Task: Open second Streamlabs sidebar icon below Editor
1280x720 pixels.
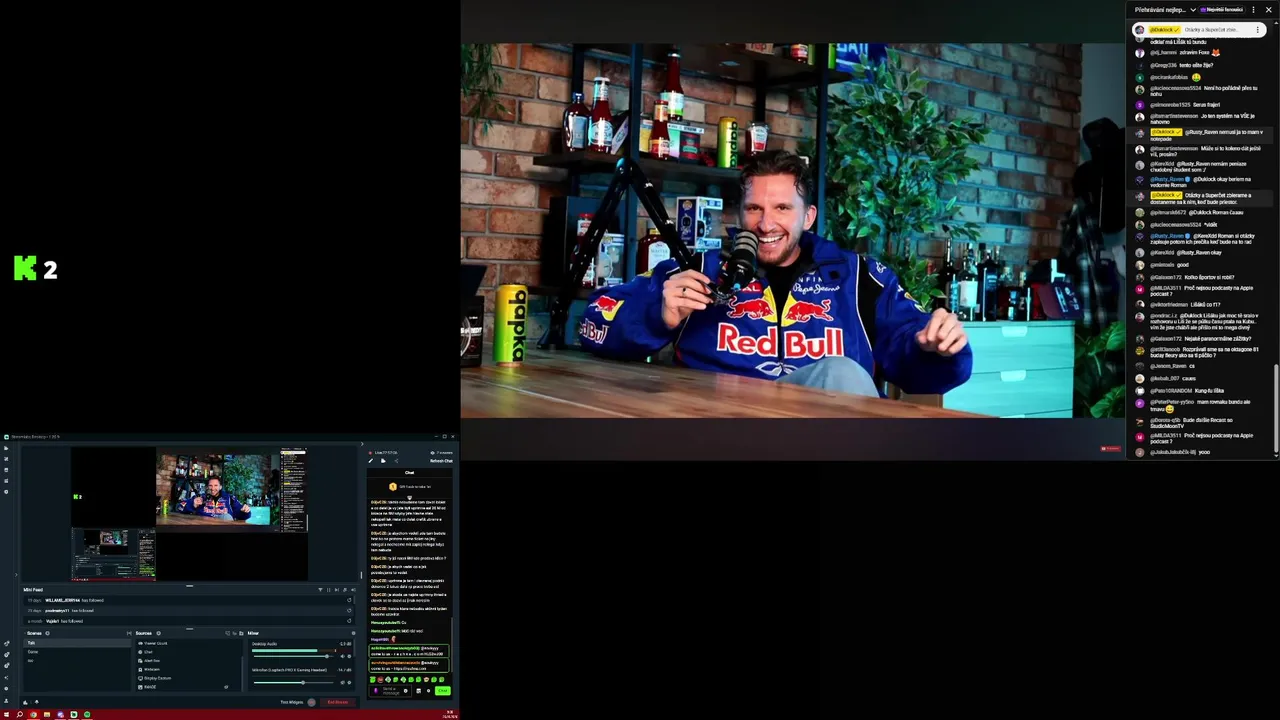Action: (x=6, y=459)
